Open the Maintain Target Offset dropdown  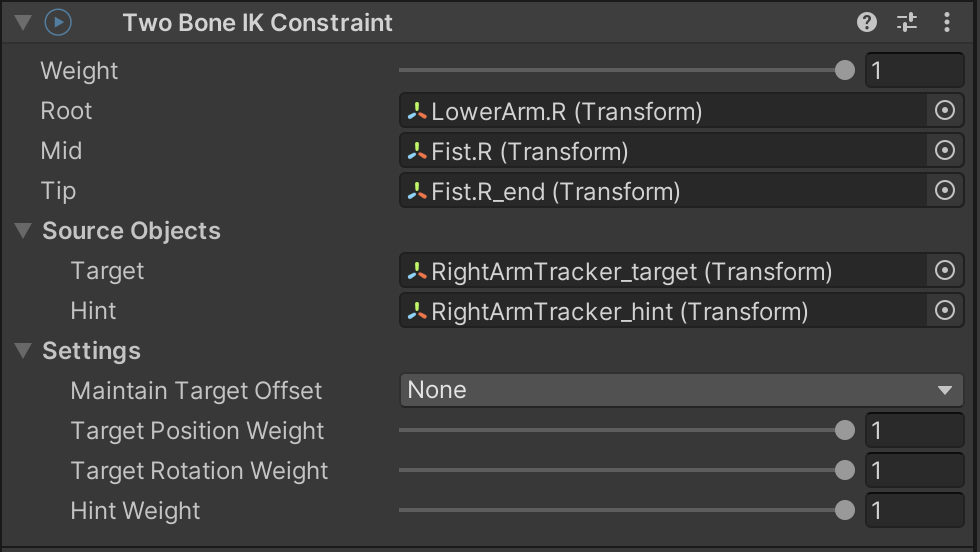pos(681,391)
